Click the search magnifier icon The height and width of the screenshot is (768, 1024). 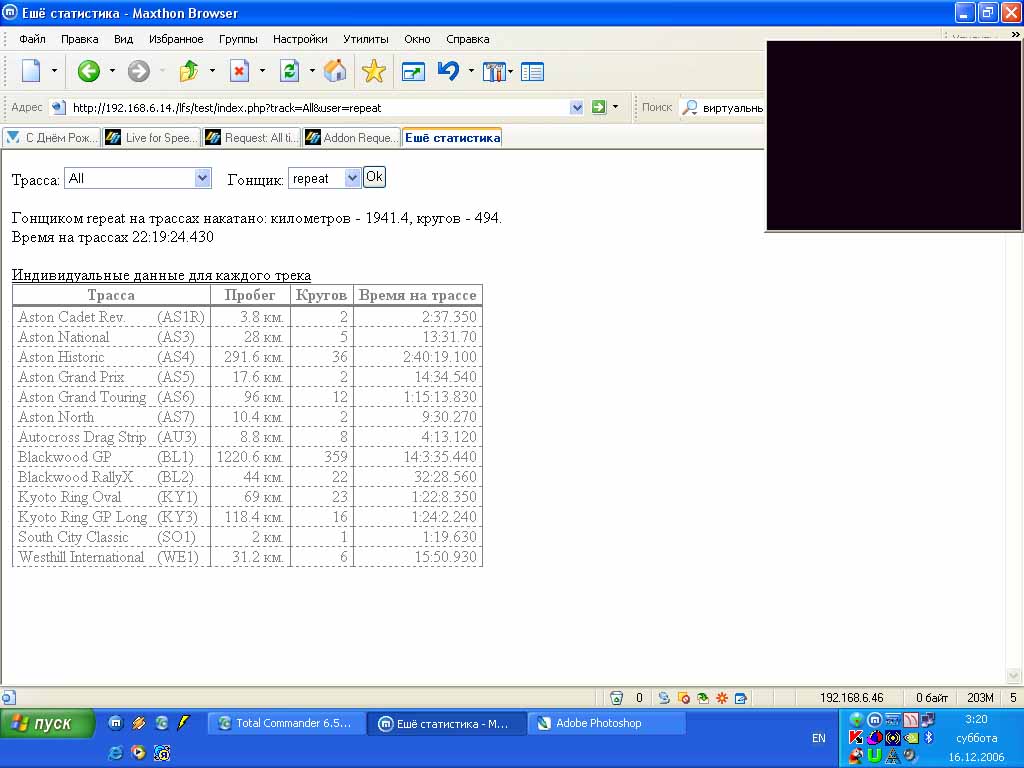click(x=690, y=107)
